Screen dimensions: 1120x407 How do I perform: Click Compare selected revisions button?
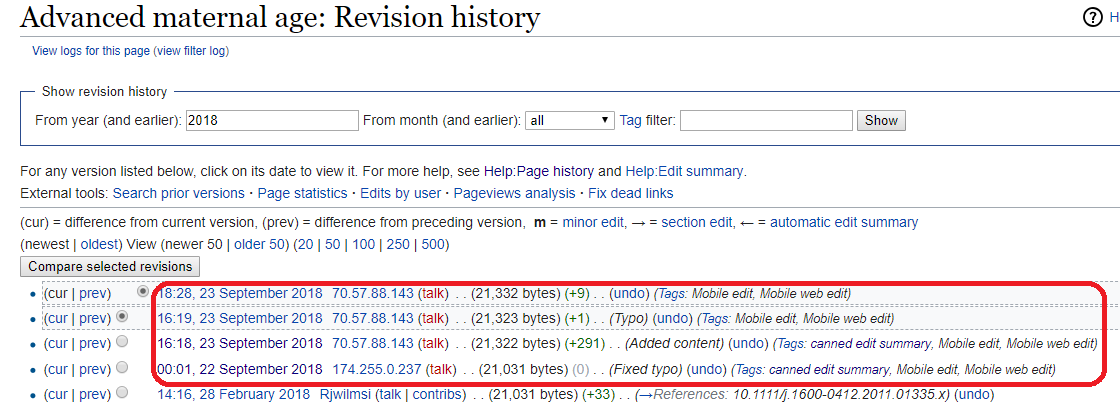click(x=111, y=266)
